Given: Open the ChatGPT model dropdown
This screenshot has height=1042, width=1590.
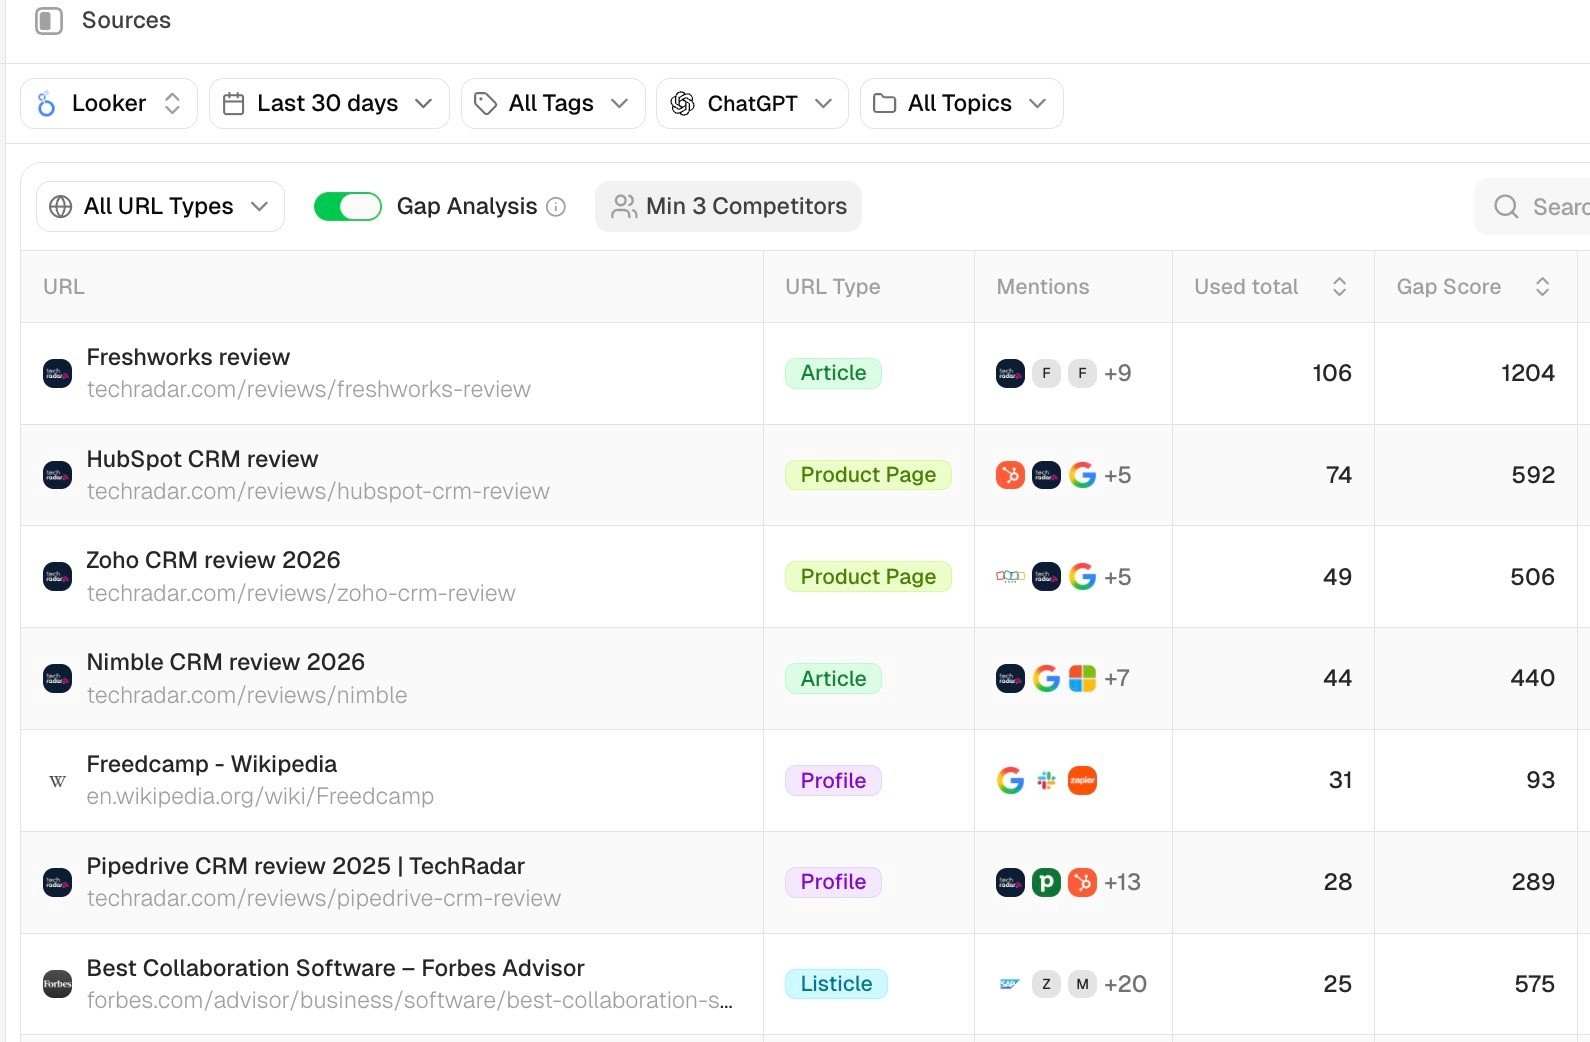Looking at the screenshot, I should 752,104.
